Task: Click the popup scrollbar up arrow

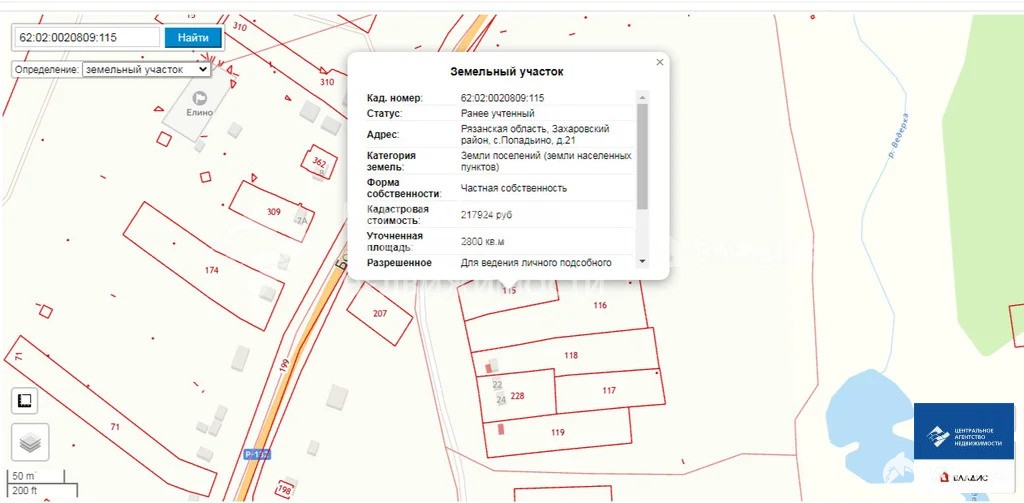Action: [x=642, y=97]
